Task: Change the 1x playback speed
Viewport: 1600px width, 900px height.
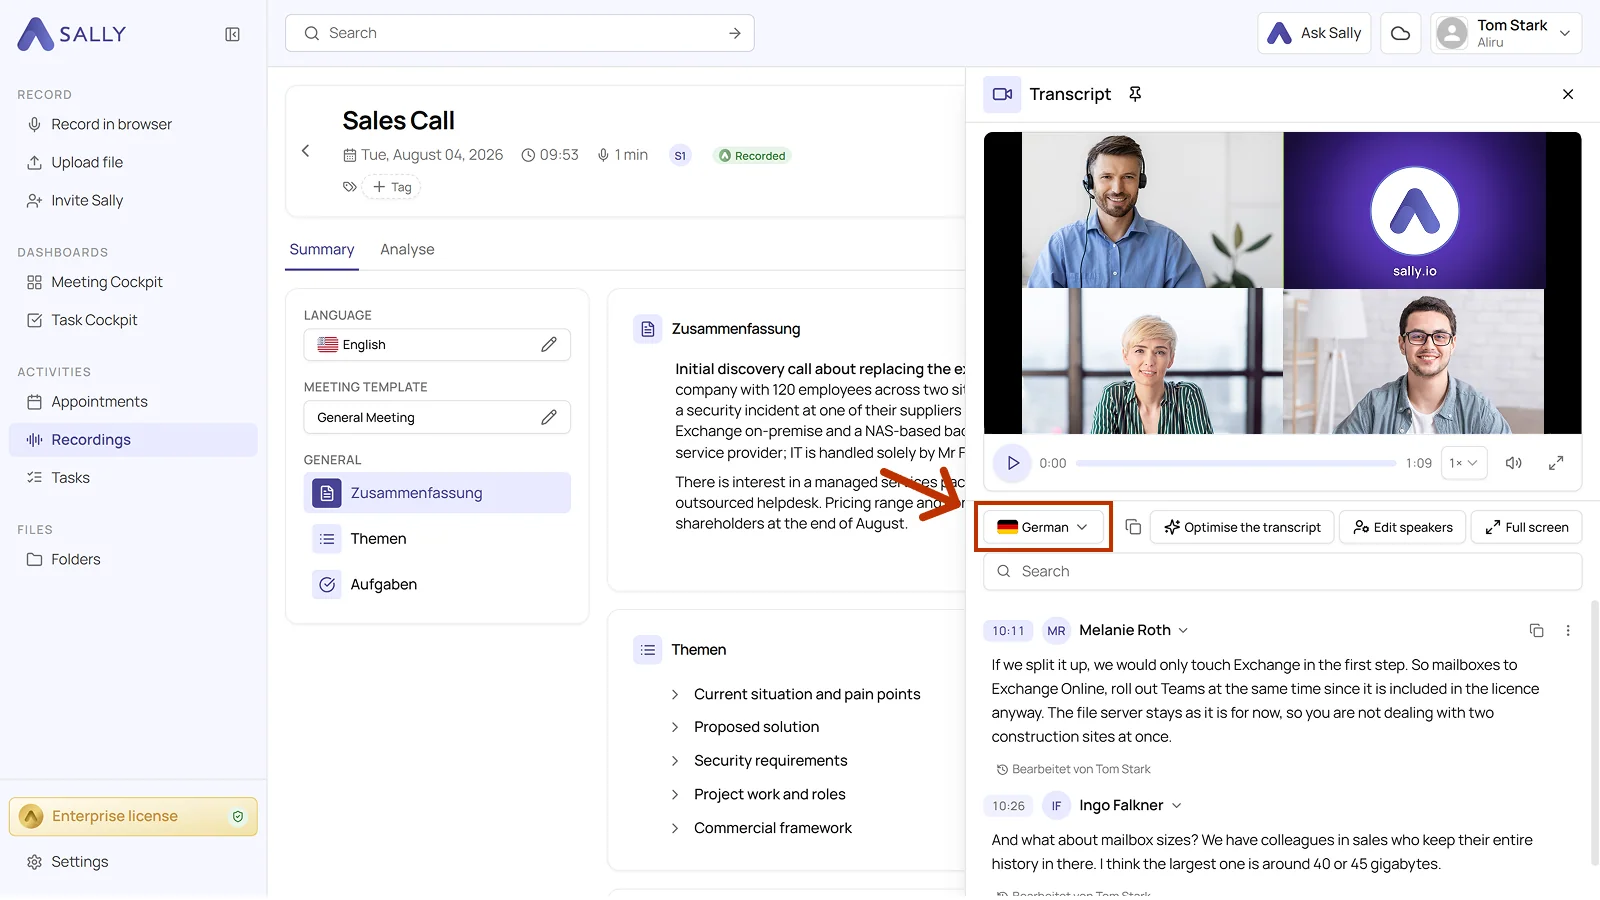Action: pyautogui.click(x=1463, y=463)
